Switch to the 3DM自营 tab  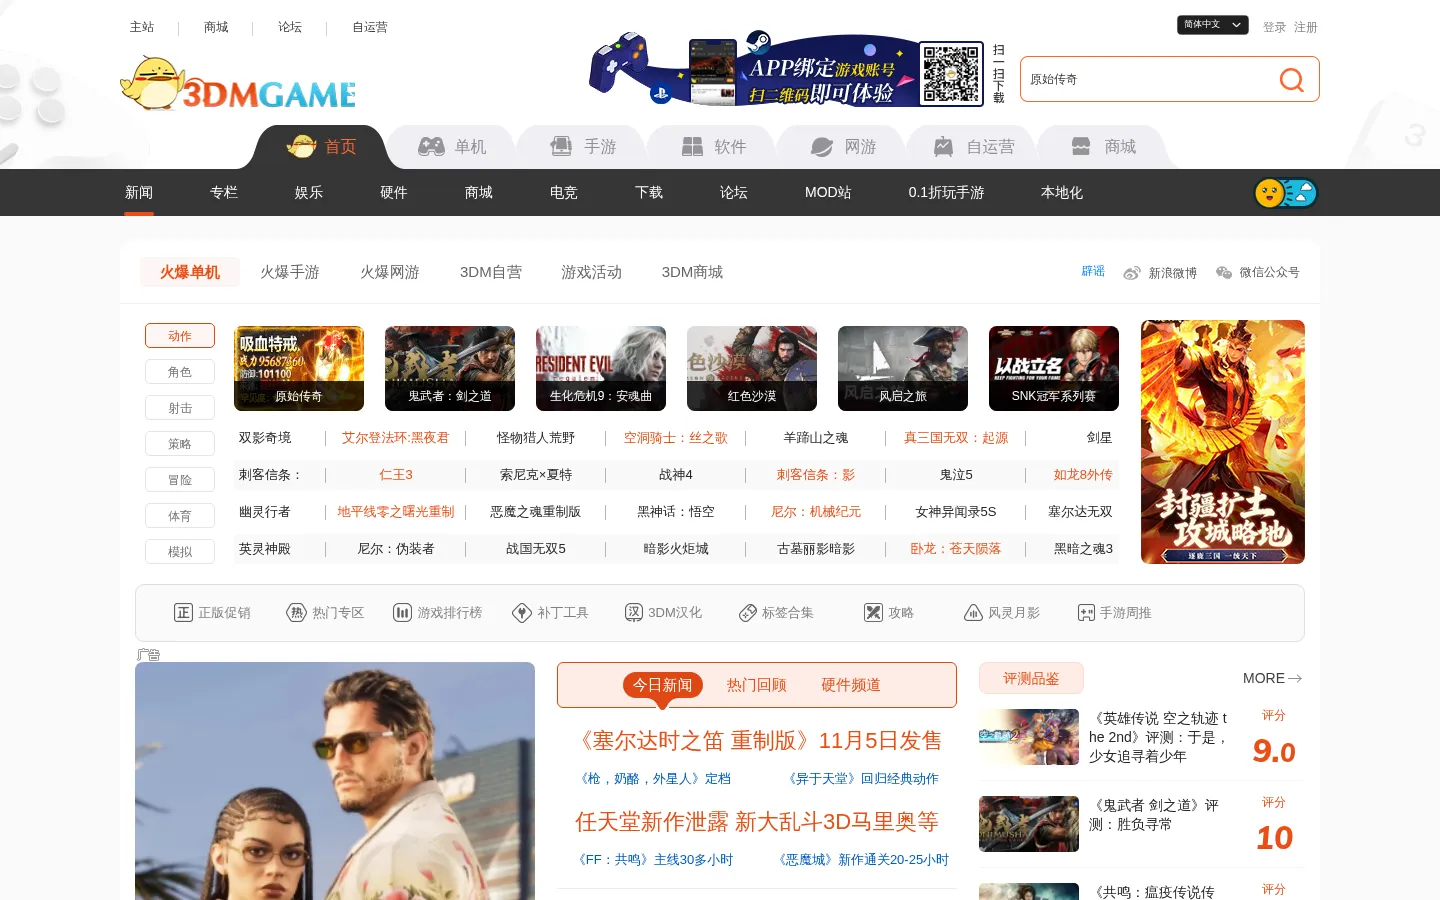click(491, 272)
